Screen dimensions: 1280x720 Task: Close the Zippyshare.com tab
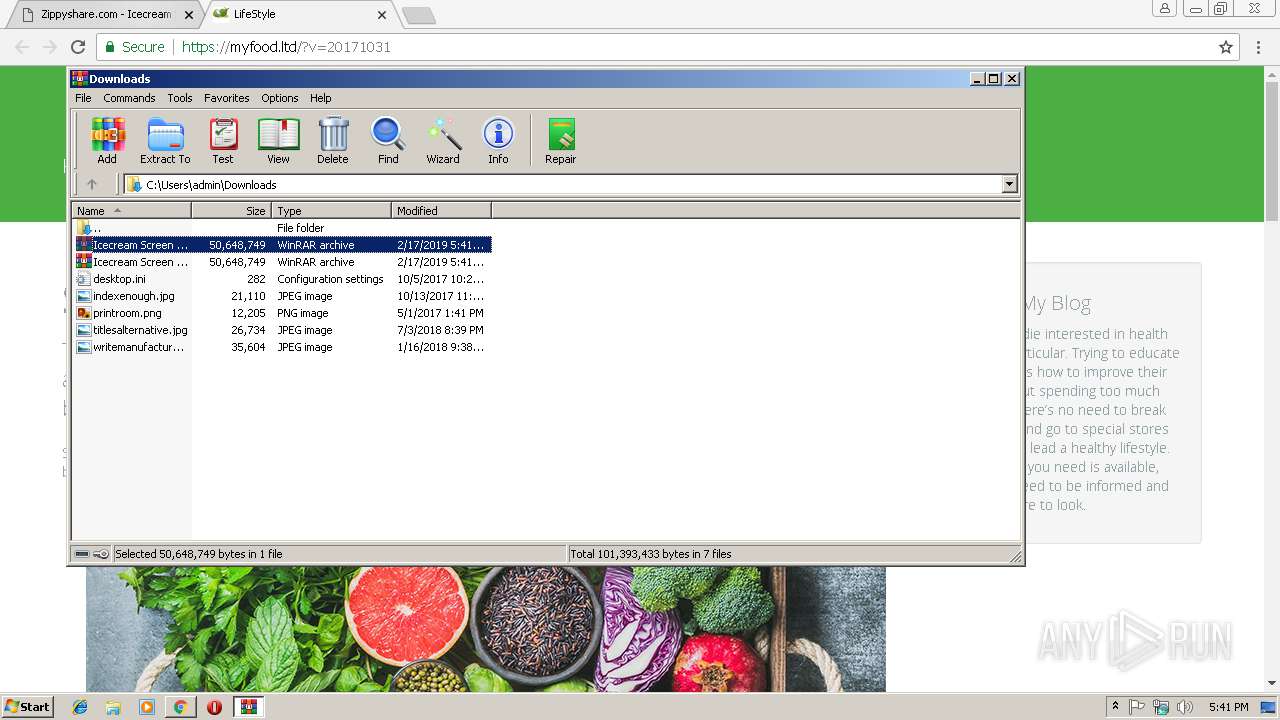tap(189, 15)
